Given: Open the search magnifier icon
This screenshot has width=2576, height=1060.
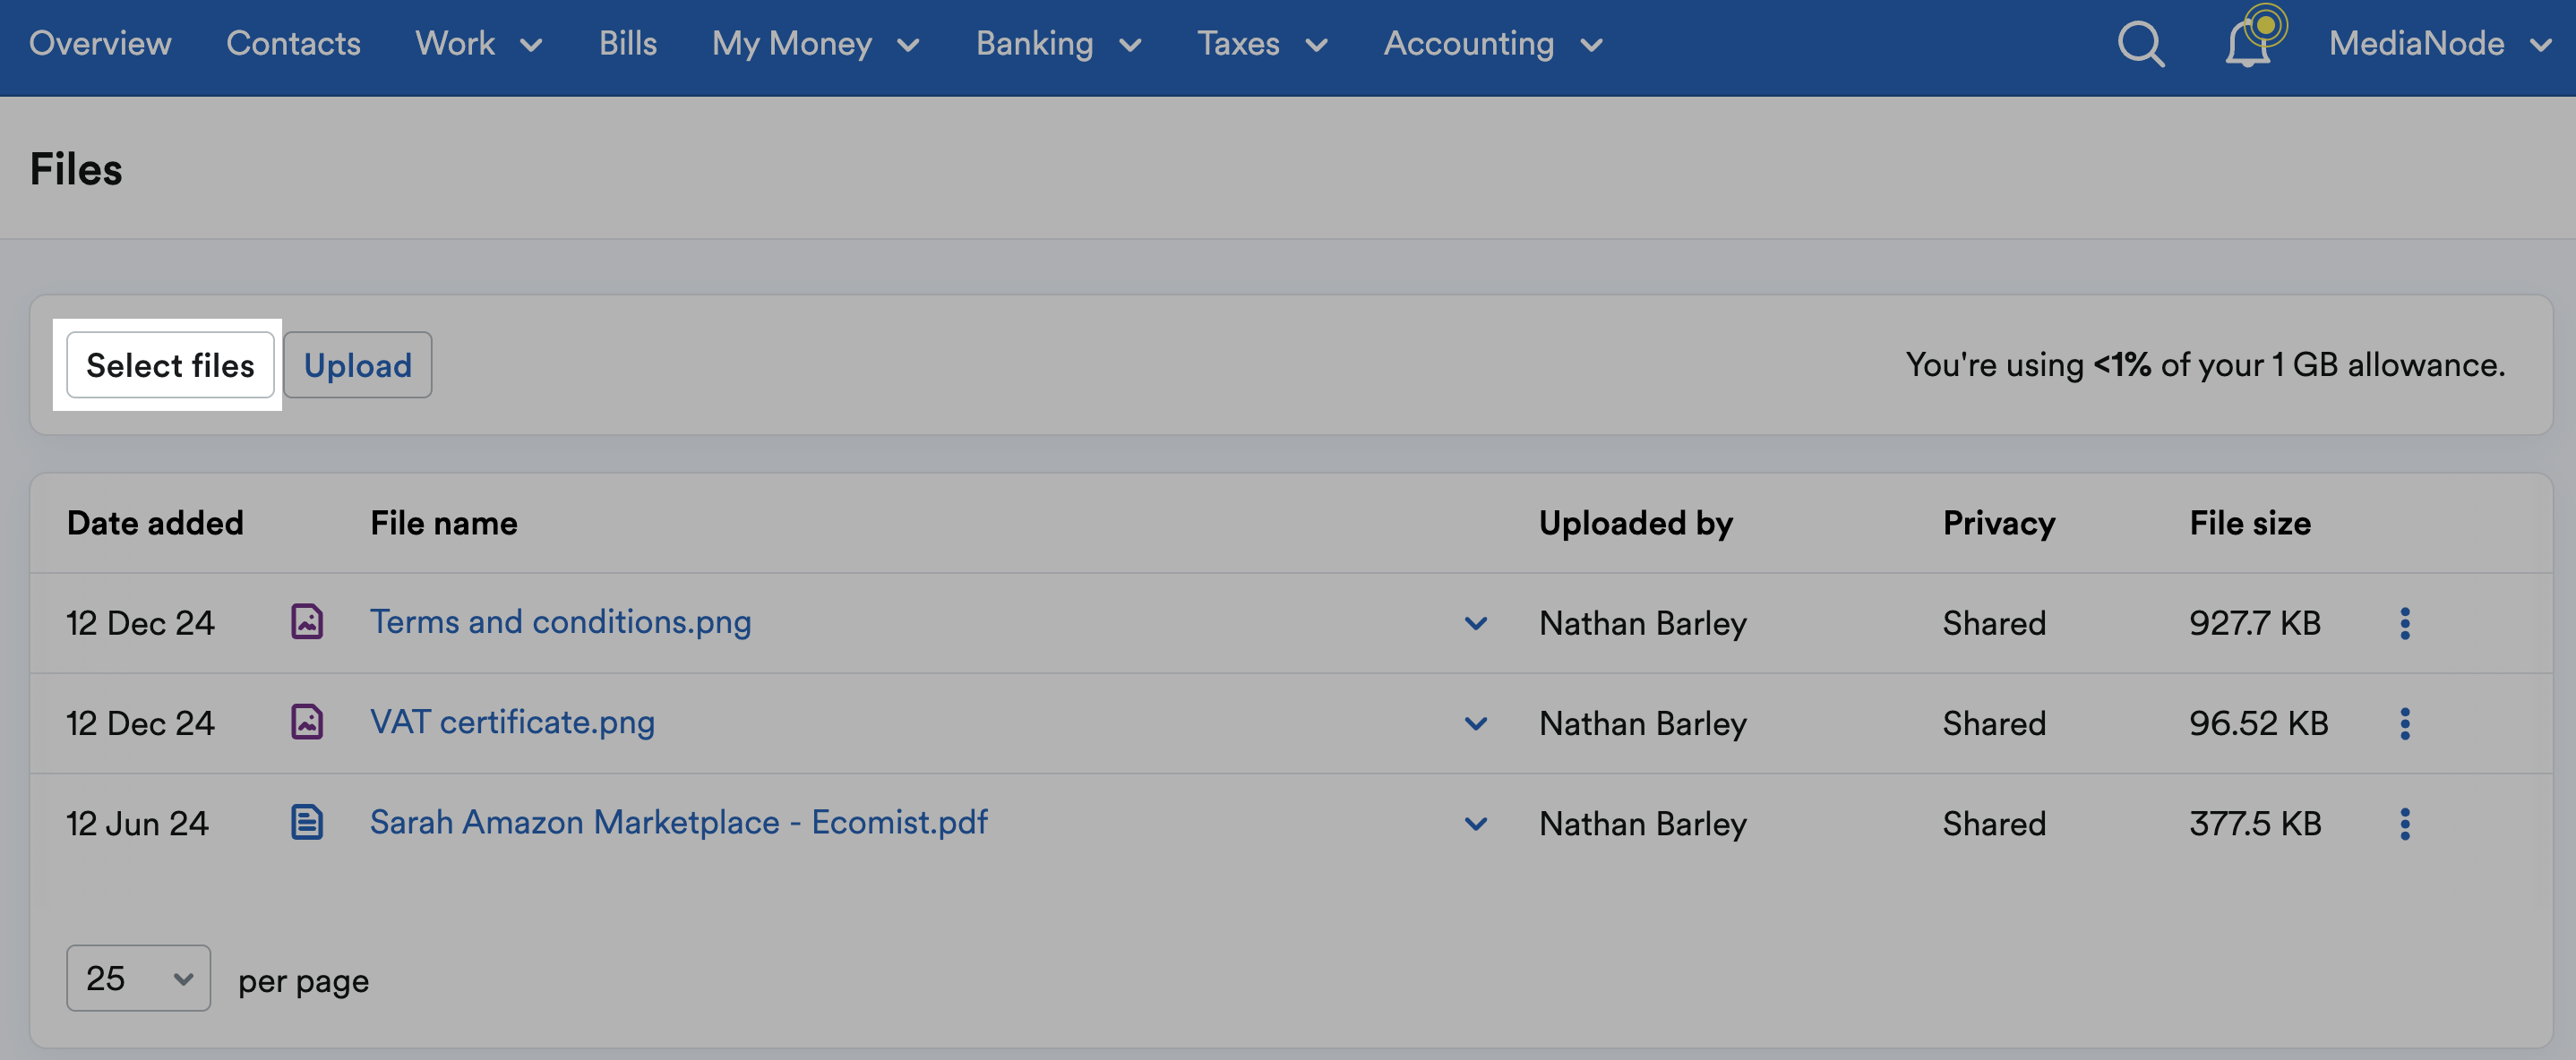Looking at the screenshot, I should click(x=2140, y=44).
